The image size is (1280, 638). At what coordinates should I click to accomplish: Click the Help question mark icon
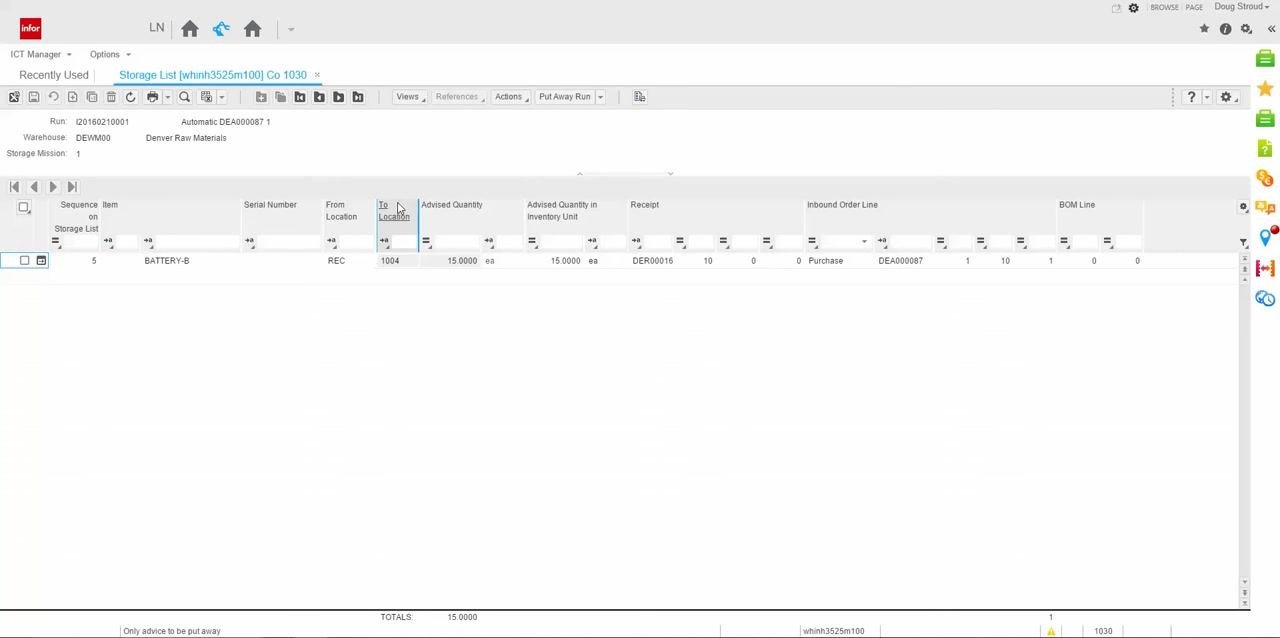point(1191,97)
